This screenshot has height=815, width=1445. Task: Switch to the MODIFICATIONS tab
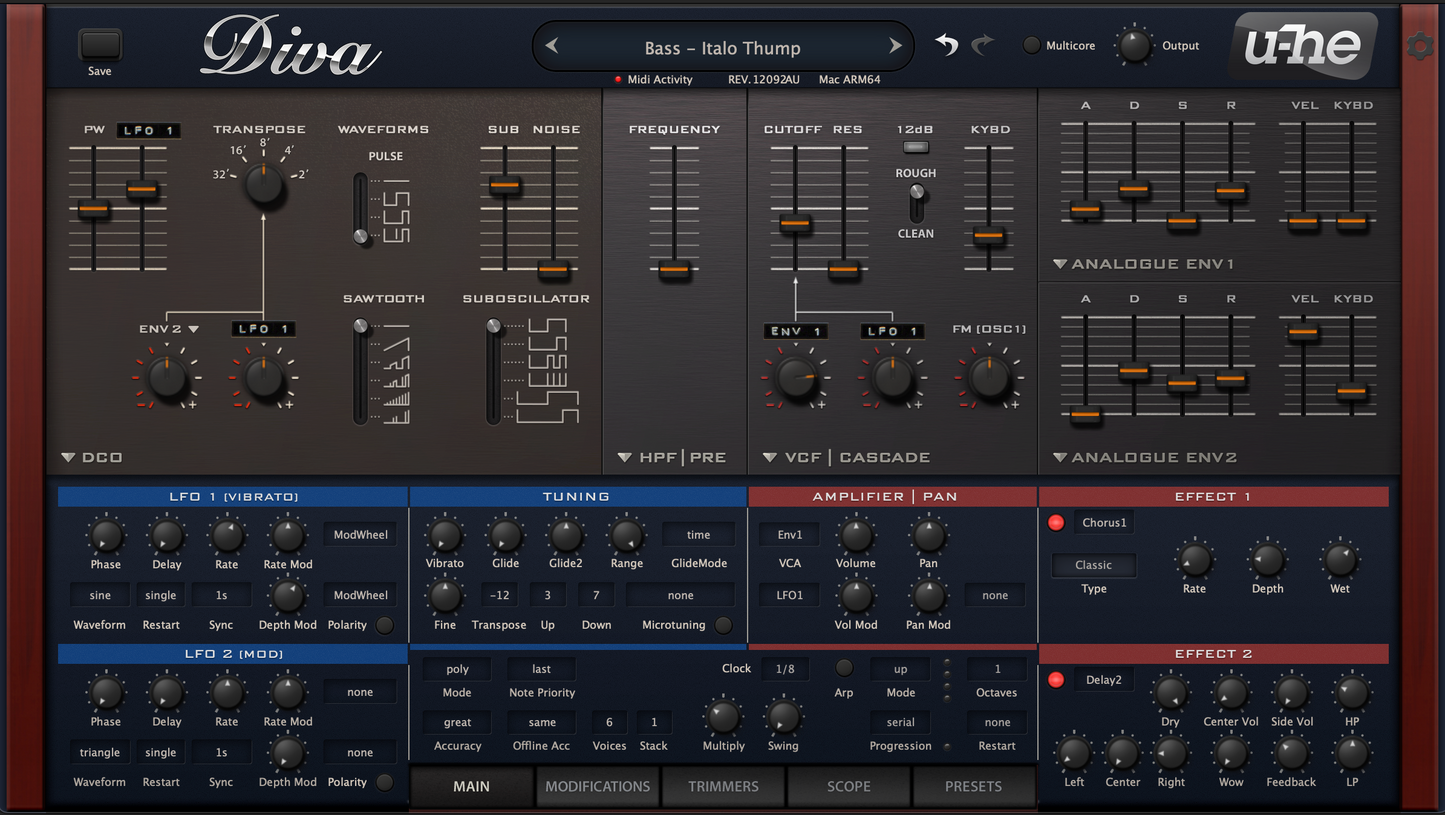[x=597, y=786]
